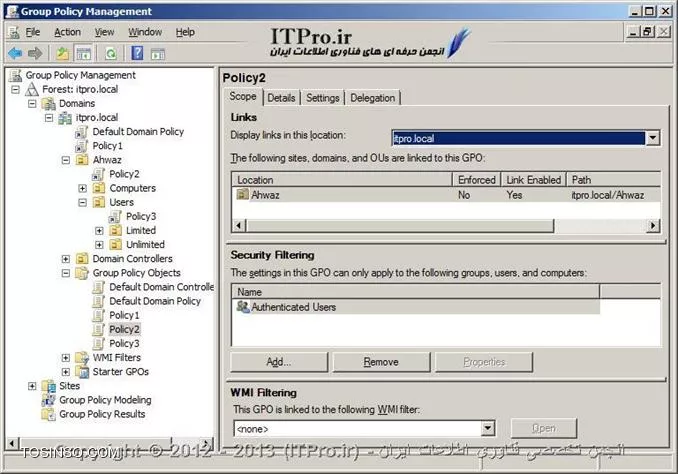Open the WMI filter dropdown
Image resolution: width=678 pixels, height=474 pixels.
coord(488,429)
